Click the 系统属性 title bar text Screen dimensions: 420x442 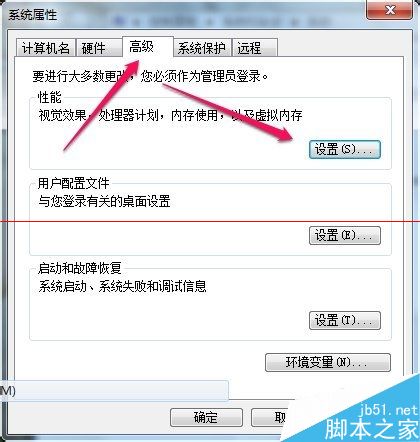tap(32, 15)
